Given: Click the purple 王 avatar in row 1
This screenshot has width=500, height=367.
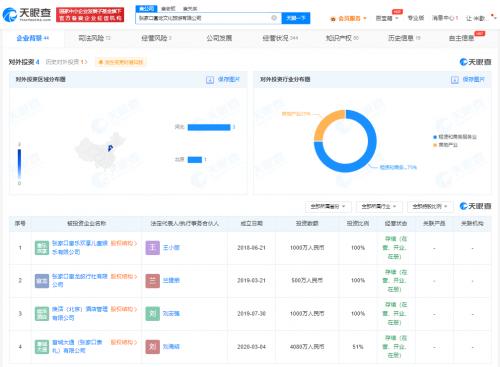Looking at the screenshot, I should pos(153,248).
